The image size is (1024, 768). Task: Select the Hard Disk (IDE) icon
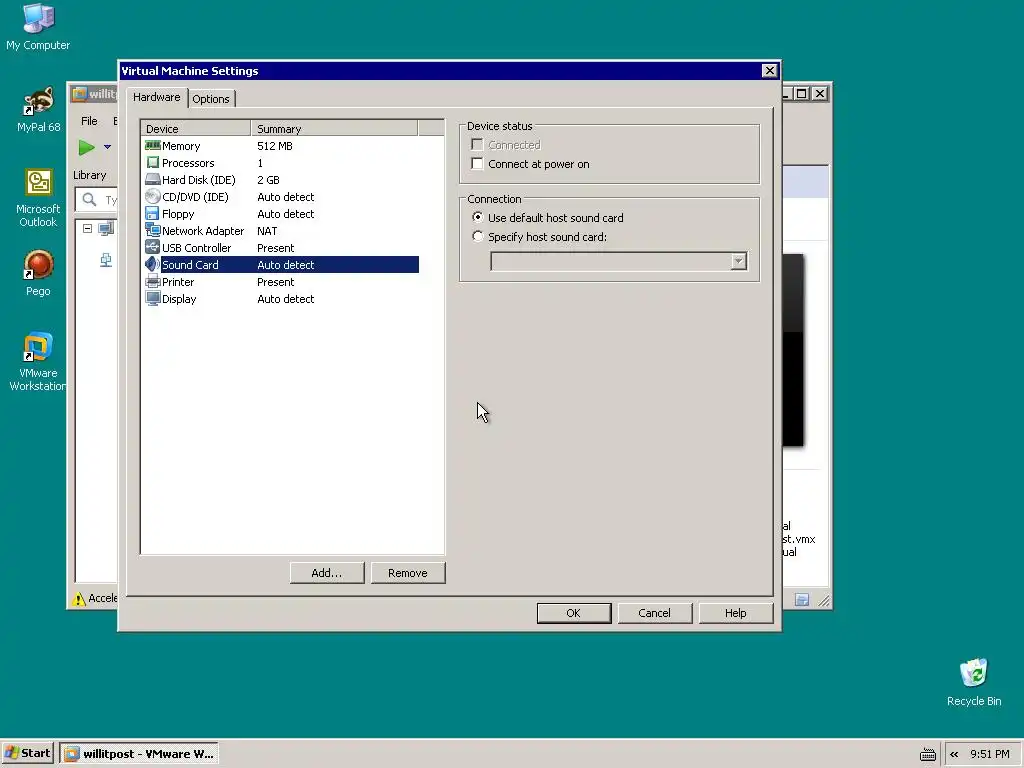click(153, 180)
